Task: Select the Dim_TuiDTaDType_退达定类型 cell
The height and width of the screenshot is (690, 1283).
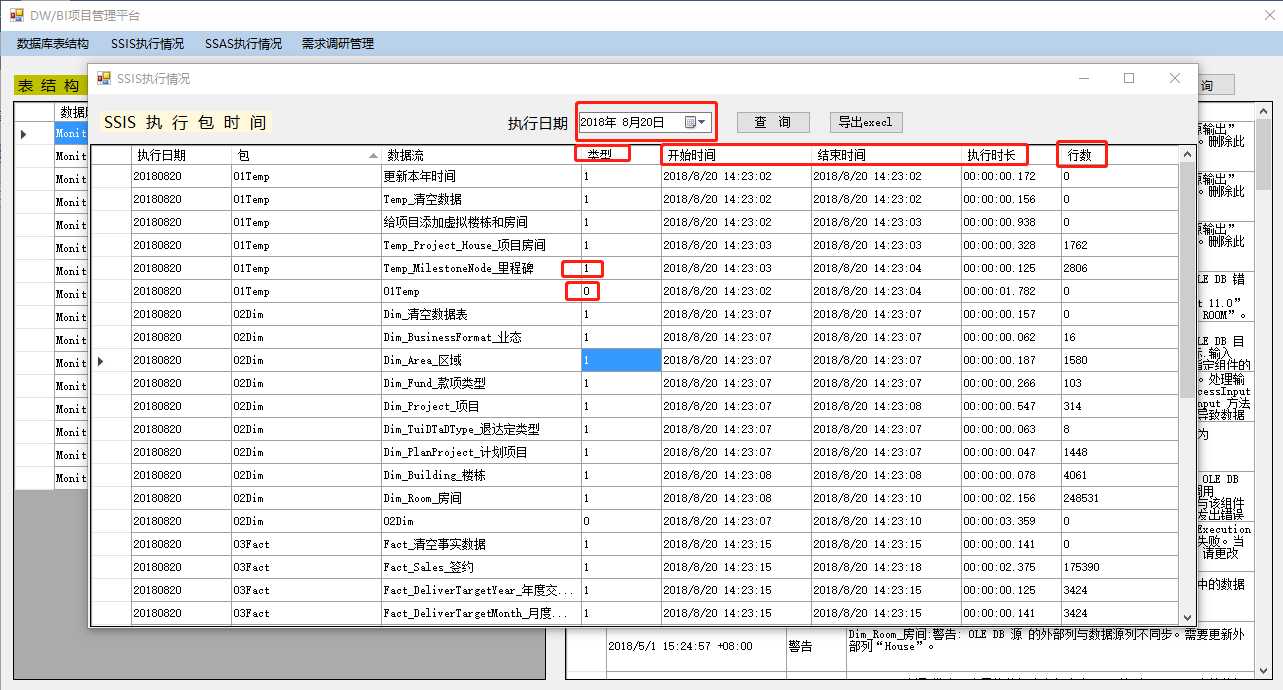Action: [x=481, y=429]
